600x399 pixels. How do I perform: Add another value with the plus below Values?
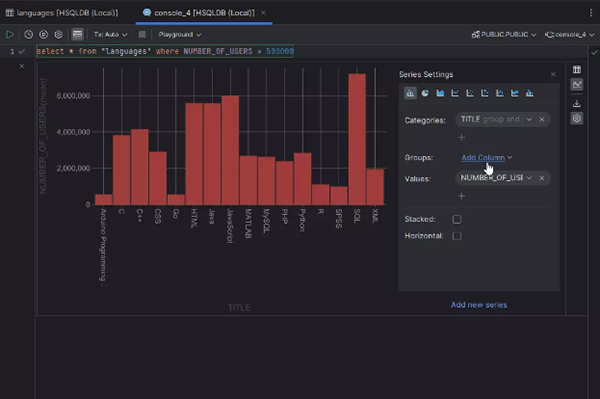461,196
